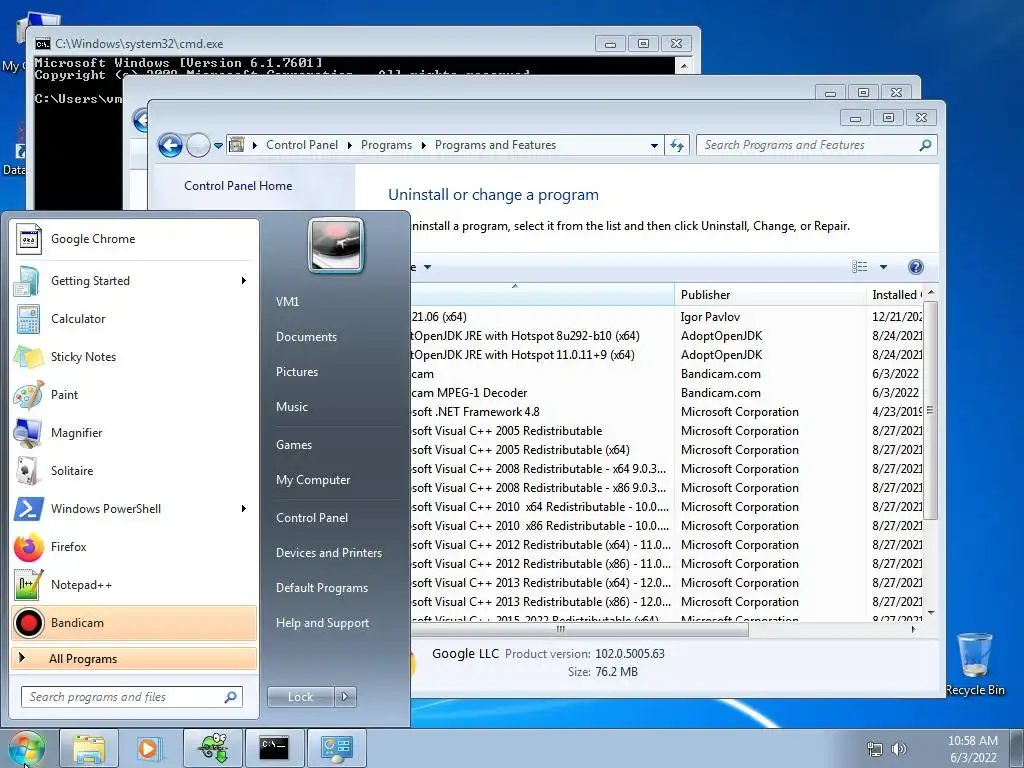Open recent pages dropdown beside forward button
Screen dimensions: 1024x768
218,146
